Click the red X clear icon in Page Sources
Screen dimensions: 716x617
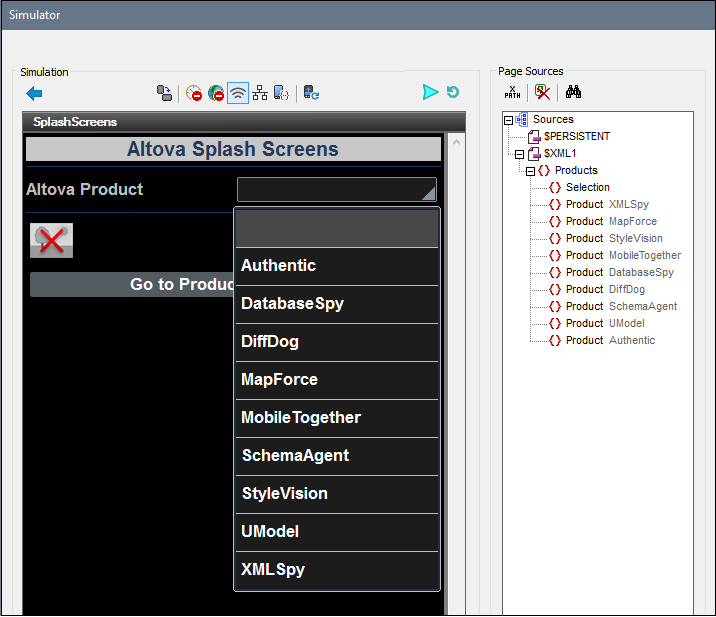[x=542, y=92]
